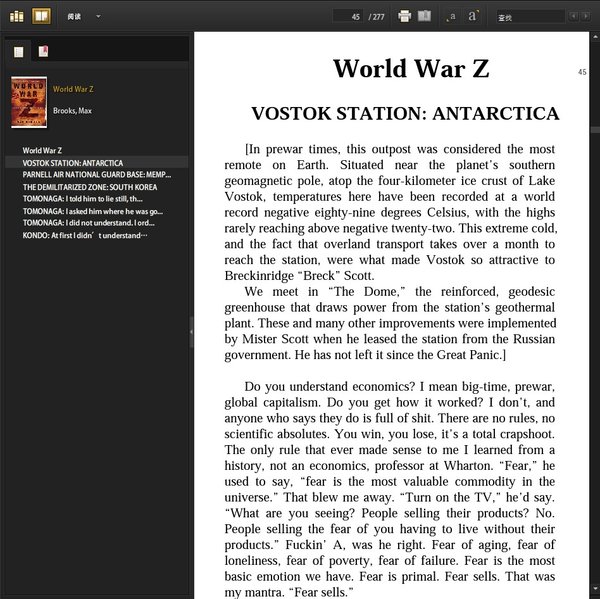Open the Table of Contents panel tab
This screenshot has width=600, height=599.
pyautogui.click(x=18, y=52)
